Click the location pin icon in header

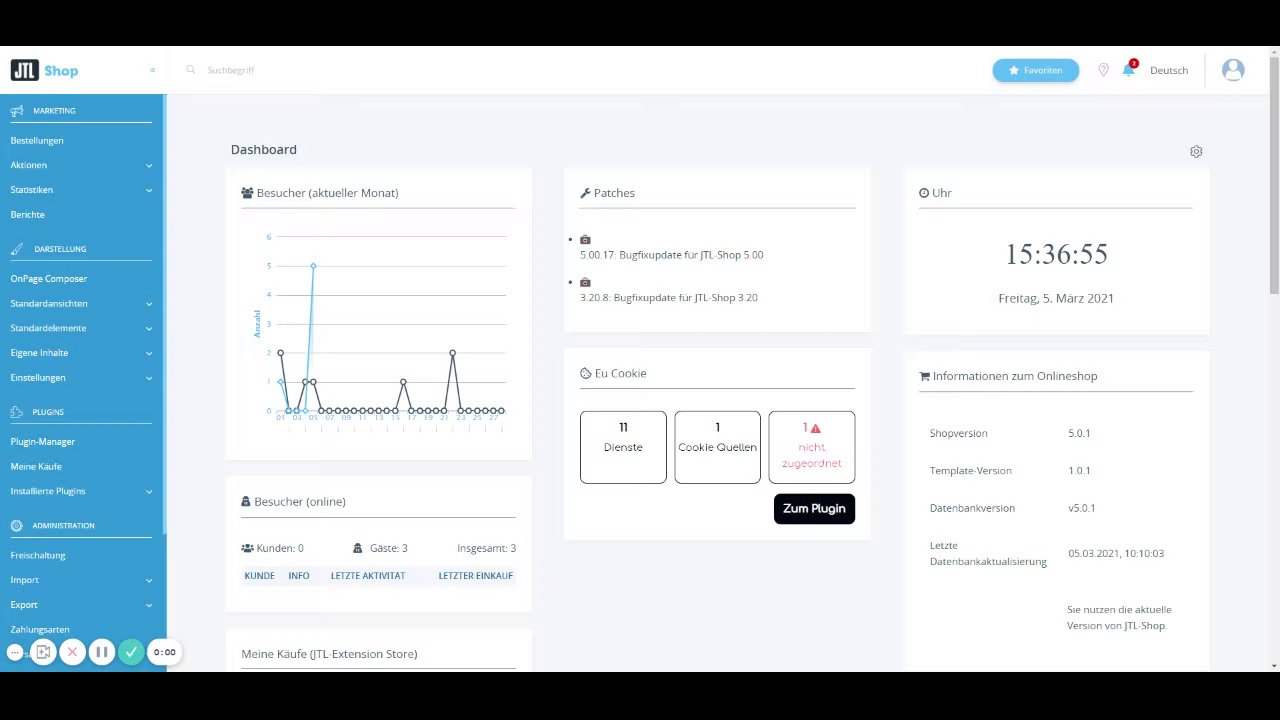1103,70
